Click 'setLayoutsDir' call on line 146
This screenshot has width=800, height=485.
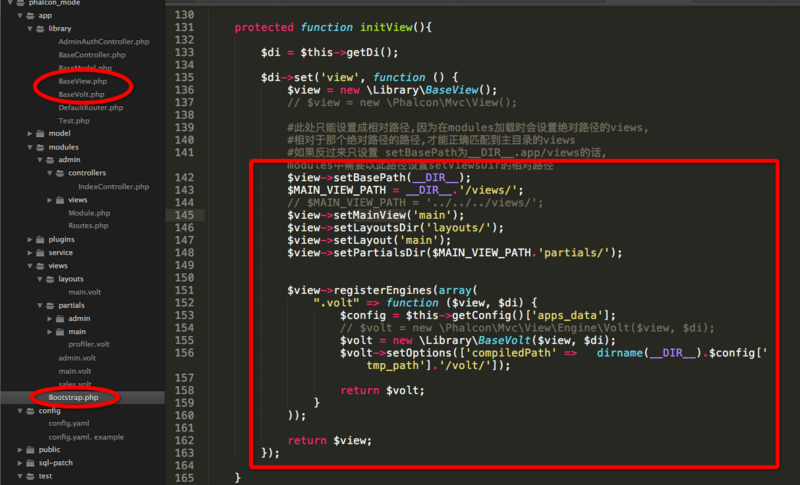(376, 228)
